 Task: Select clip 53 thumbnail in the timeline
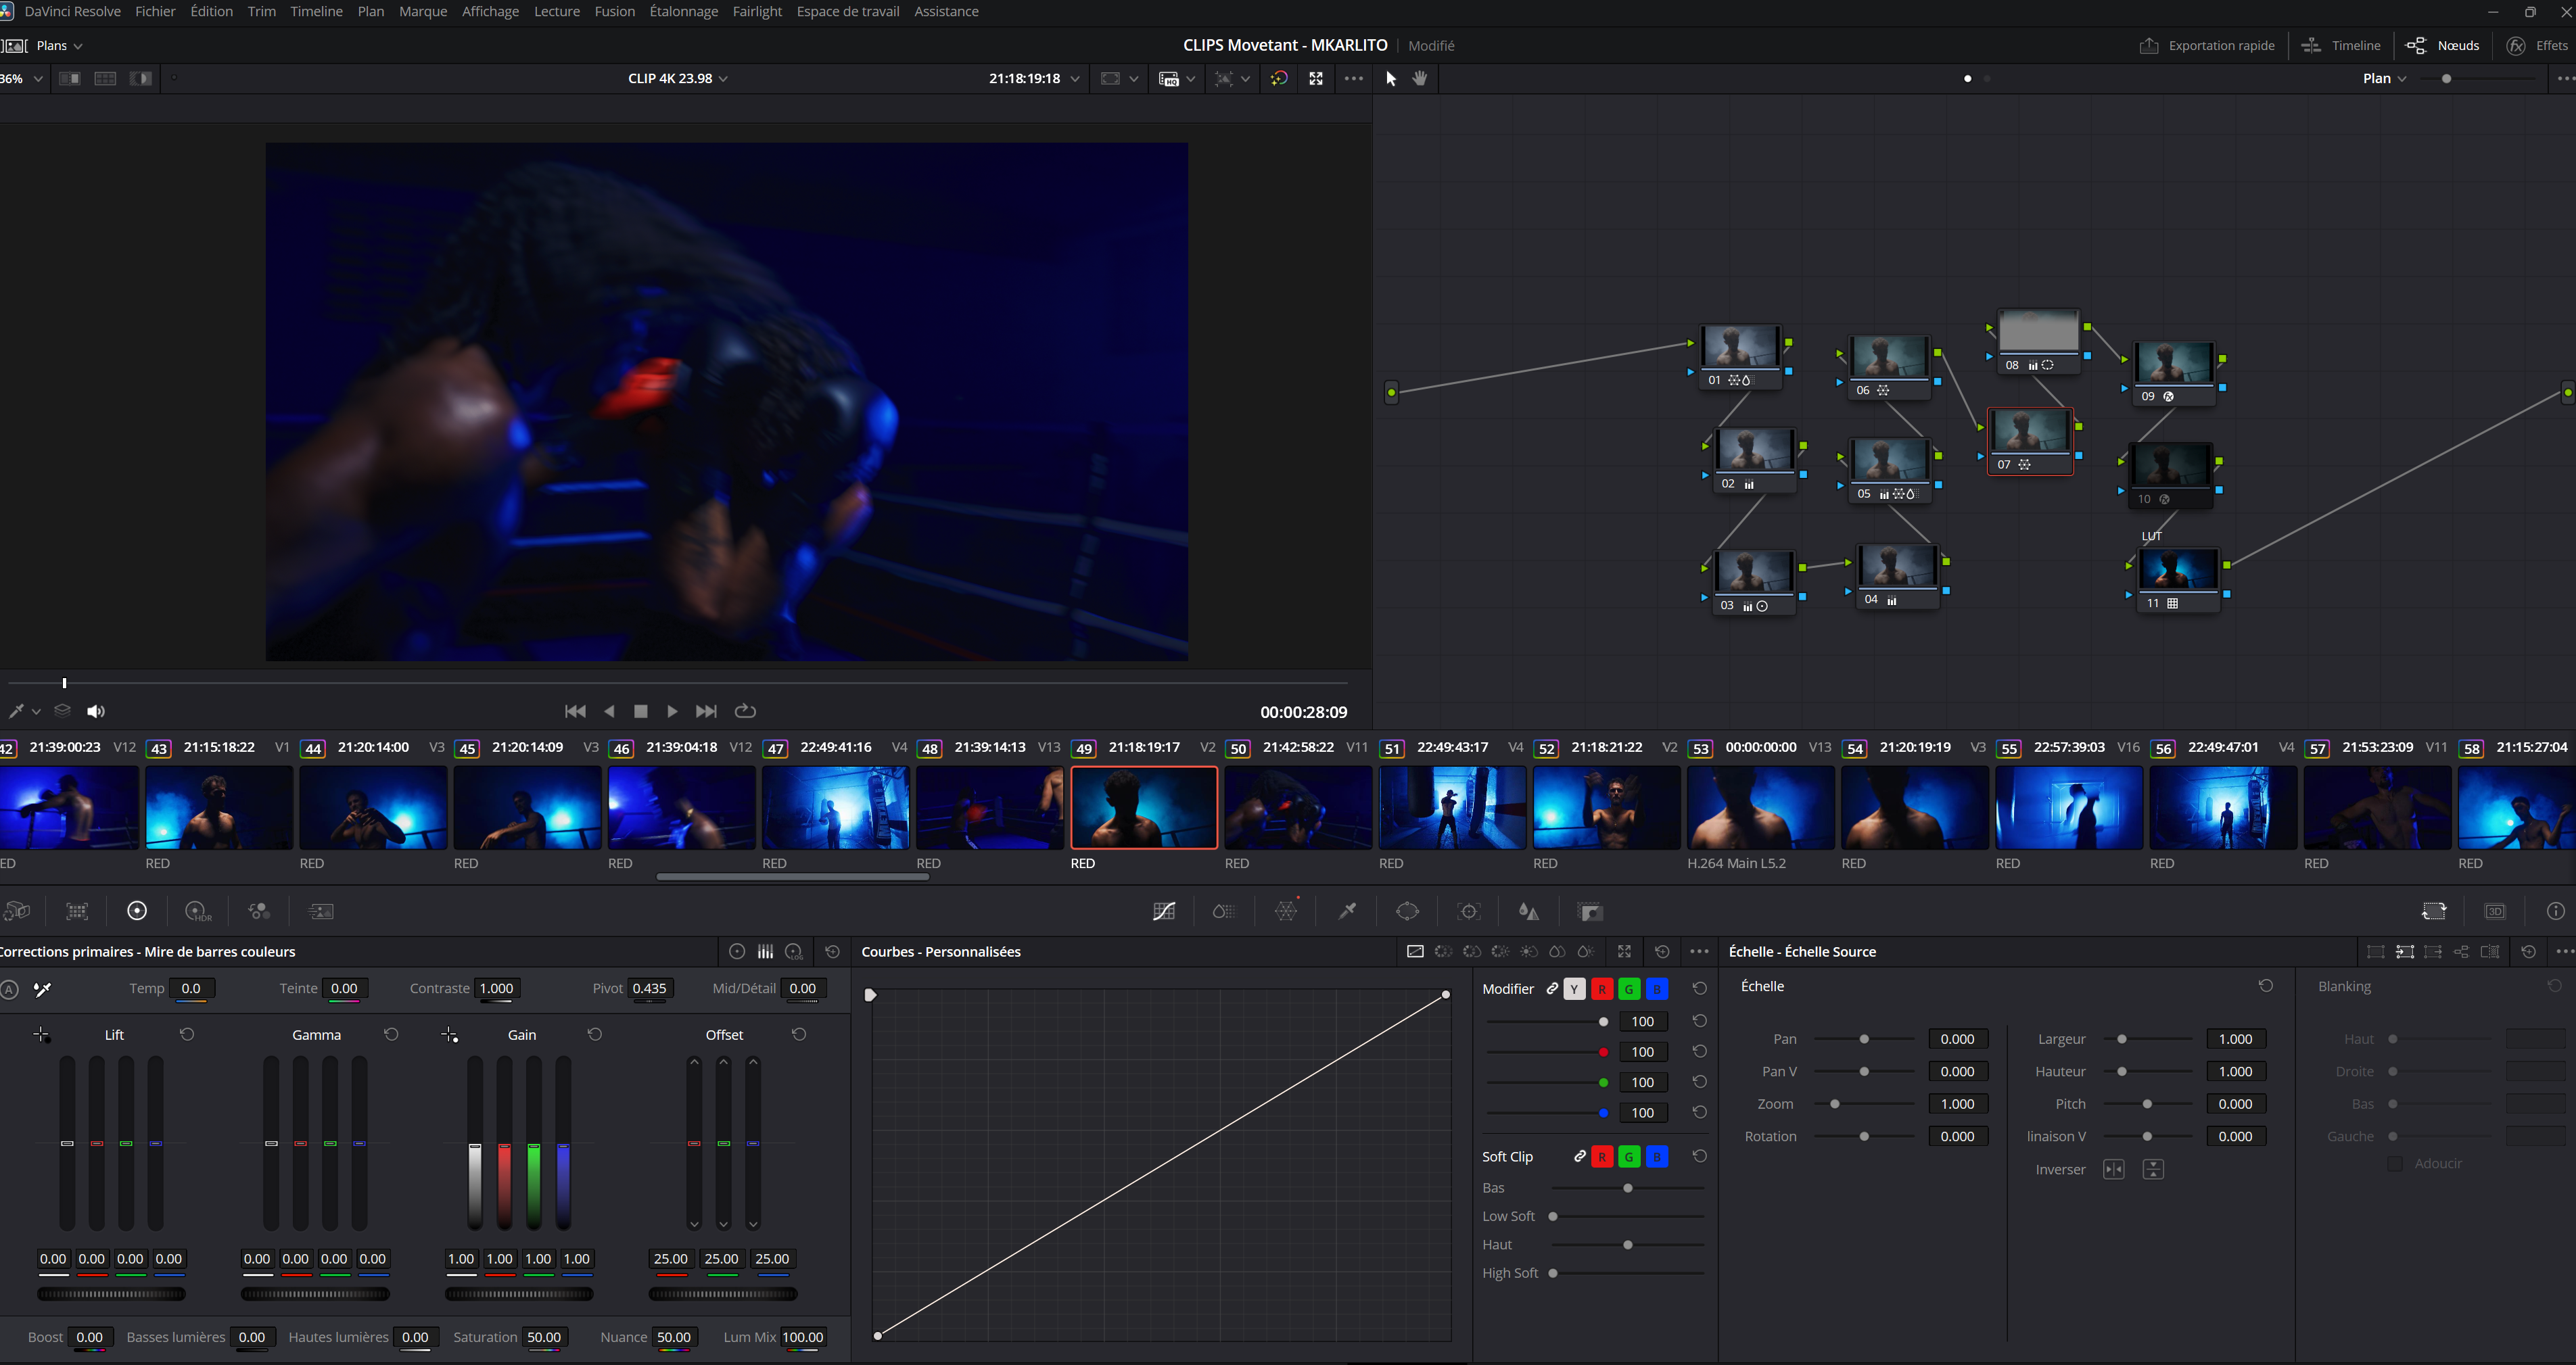click(1760, 807)
